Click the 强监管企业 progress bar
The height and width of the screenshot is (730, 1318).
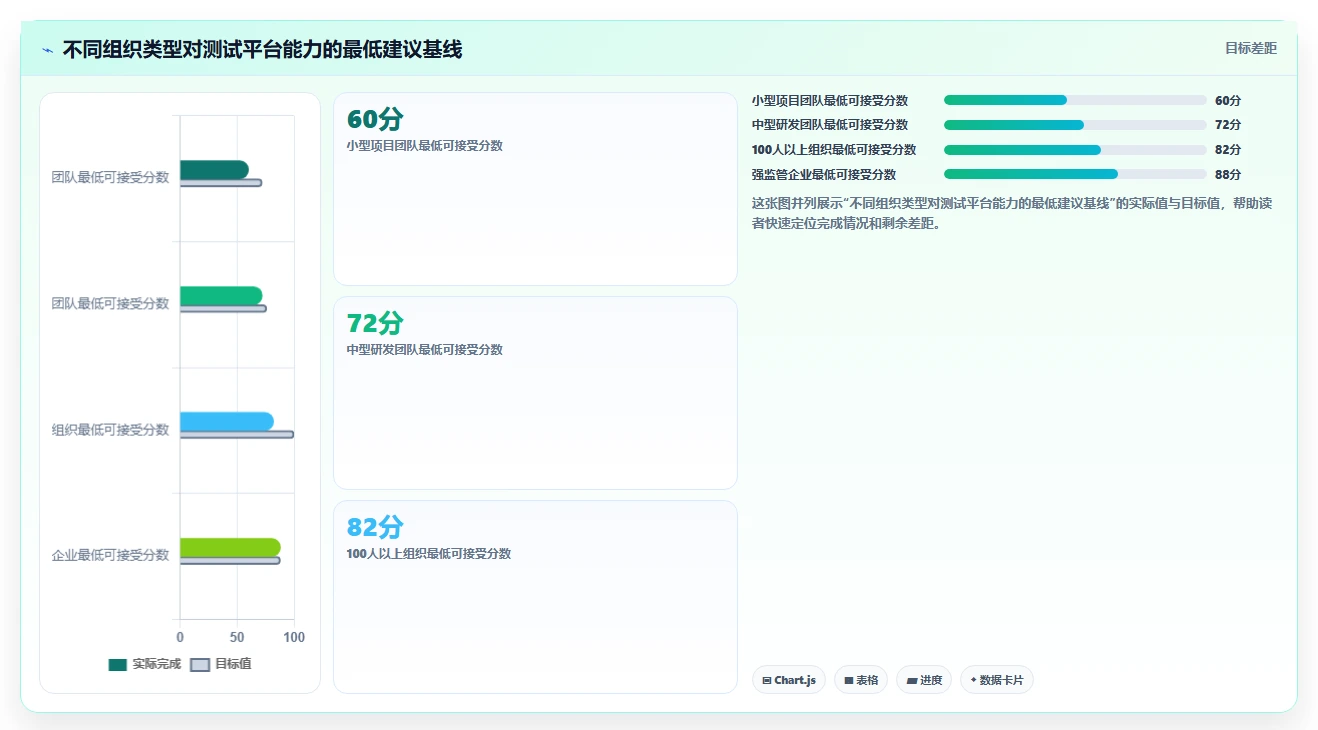(x=1075, y=174)
